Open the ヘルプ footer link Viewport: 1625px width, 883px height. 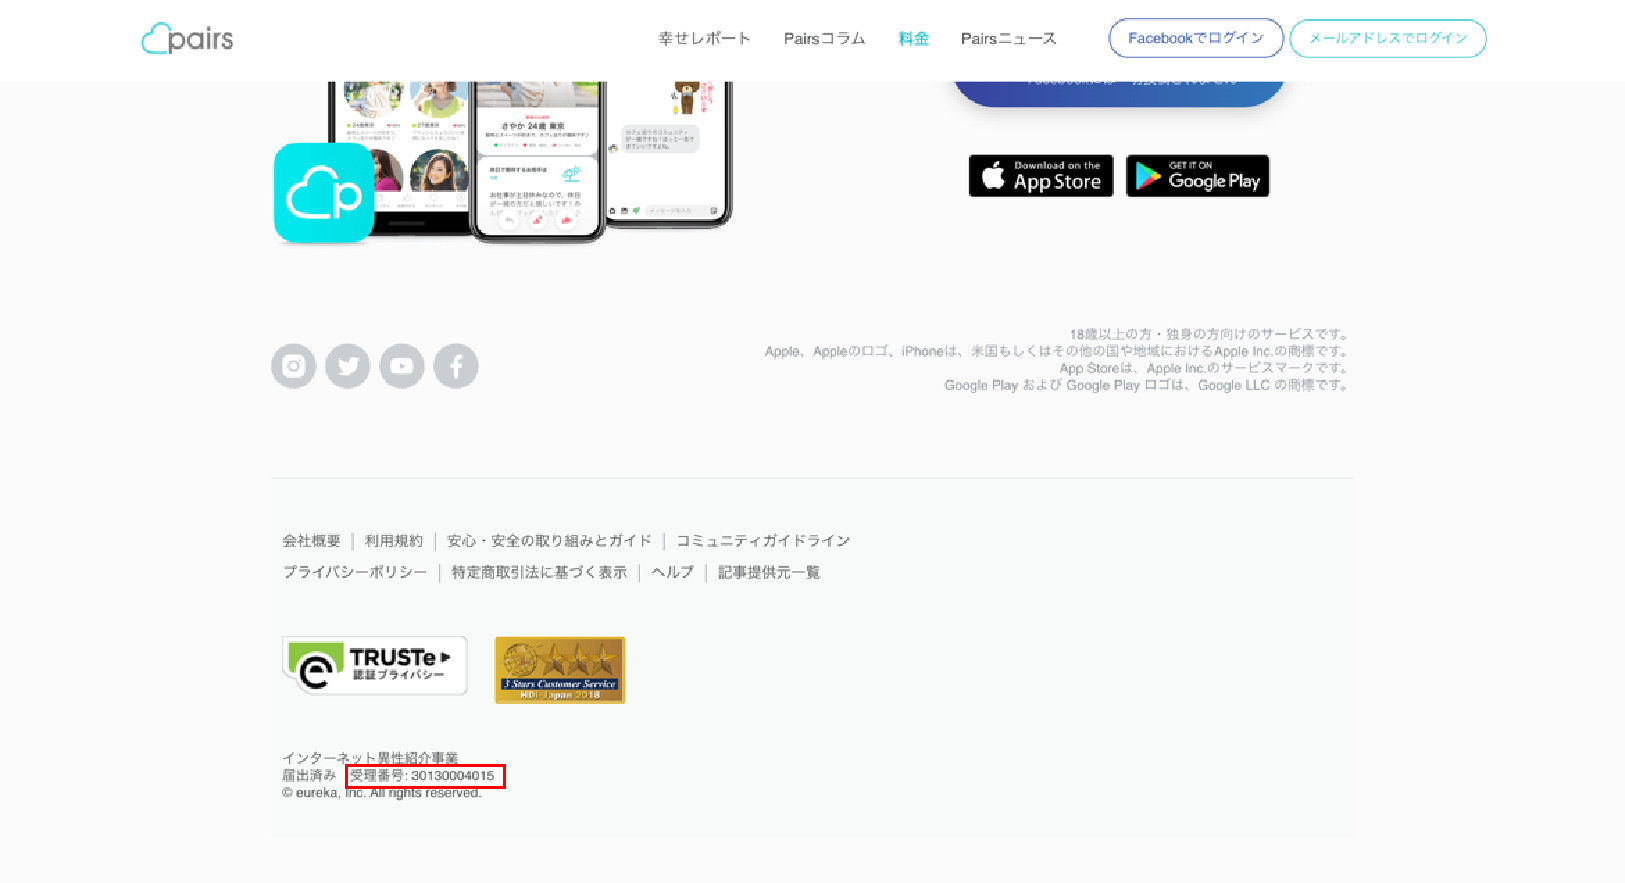tap(672, 573)
